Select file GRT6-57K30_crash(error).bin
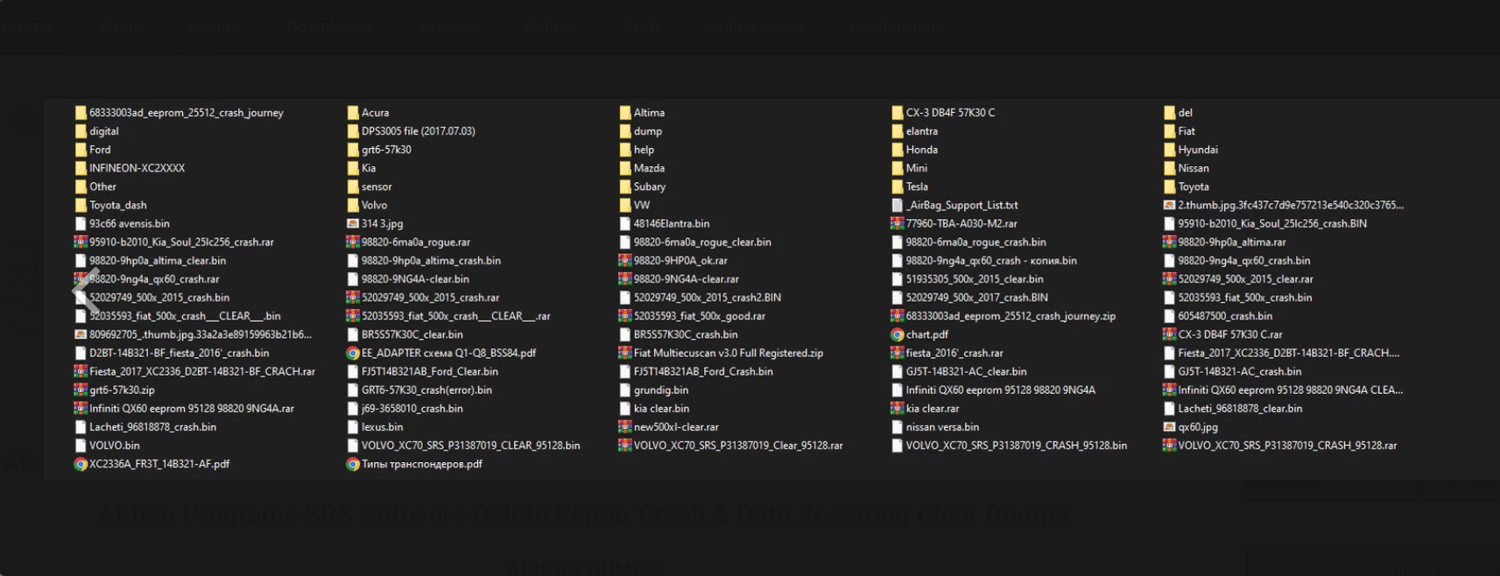This screenshot has width=1500, height=576. tap(427, 390)
